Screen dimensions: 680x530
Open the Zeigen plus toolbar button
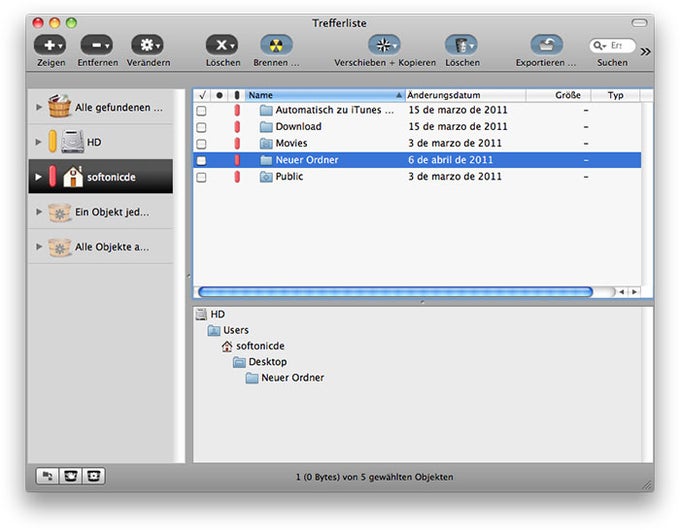pyautogui.click(x=50, y=45)
